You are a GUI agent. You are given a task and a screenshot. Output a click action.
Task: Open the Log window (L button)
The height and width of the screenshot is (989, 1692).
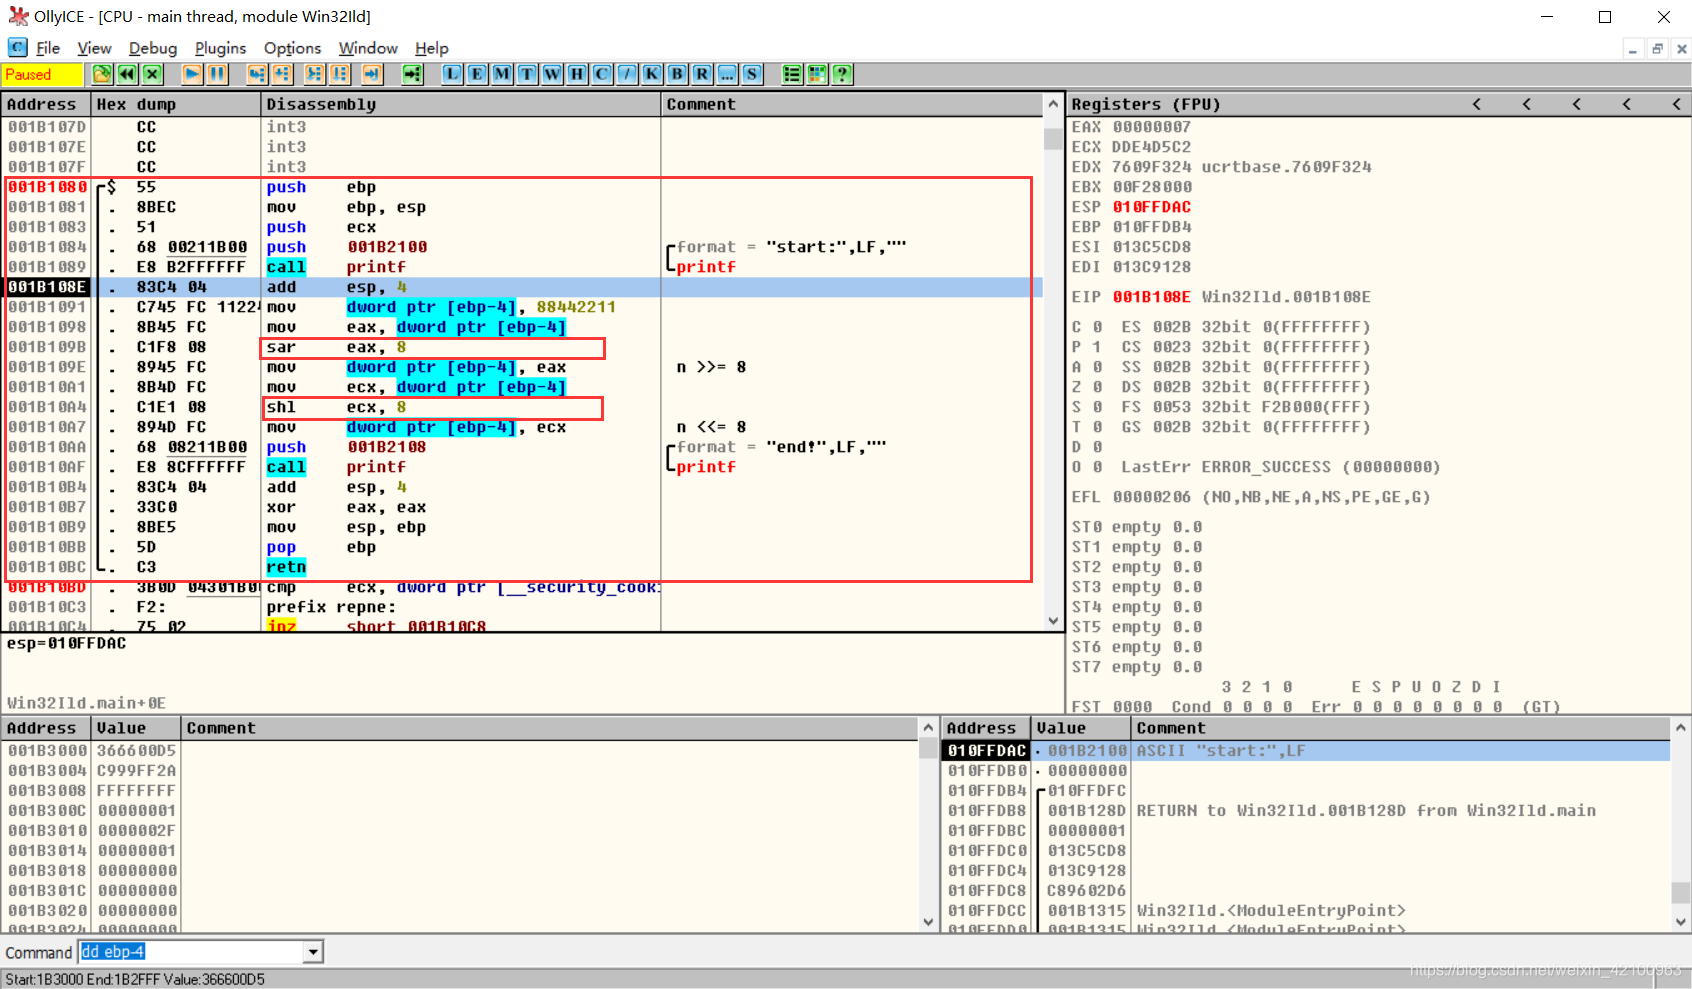point(452,74)
